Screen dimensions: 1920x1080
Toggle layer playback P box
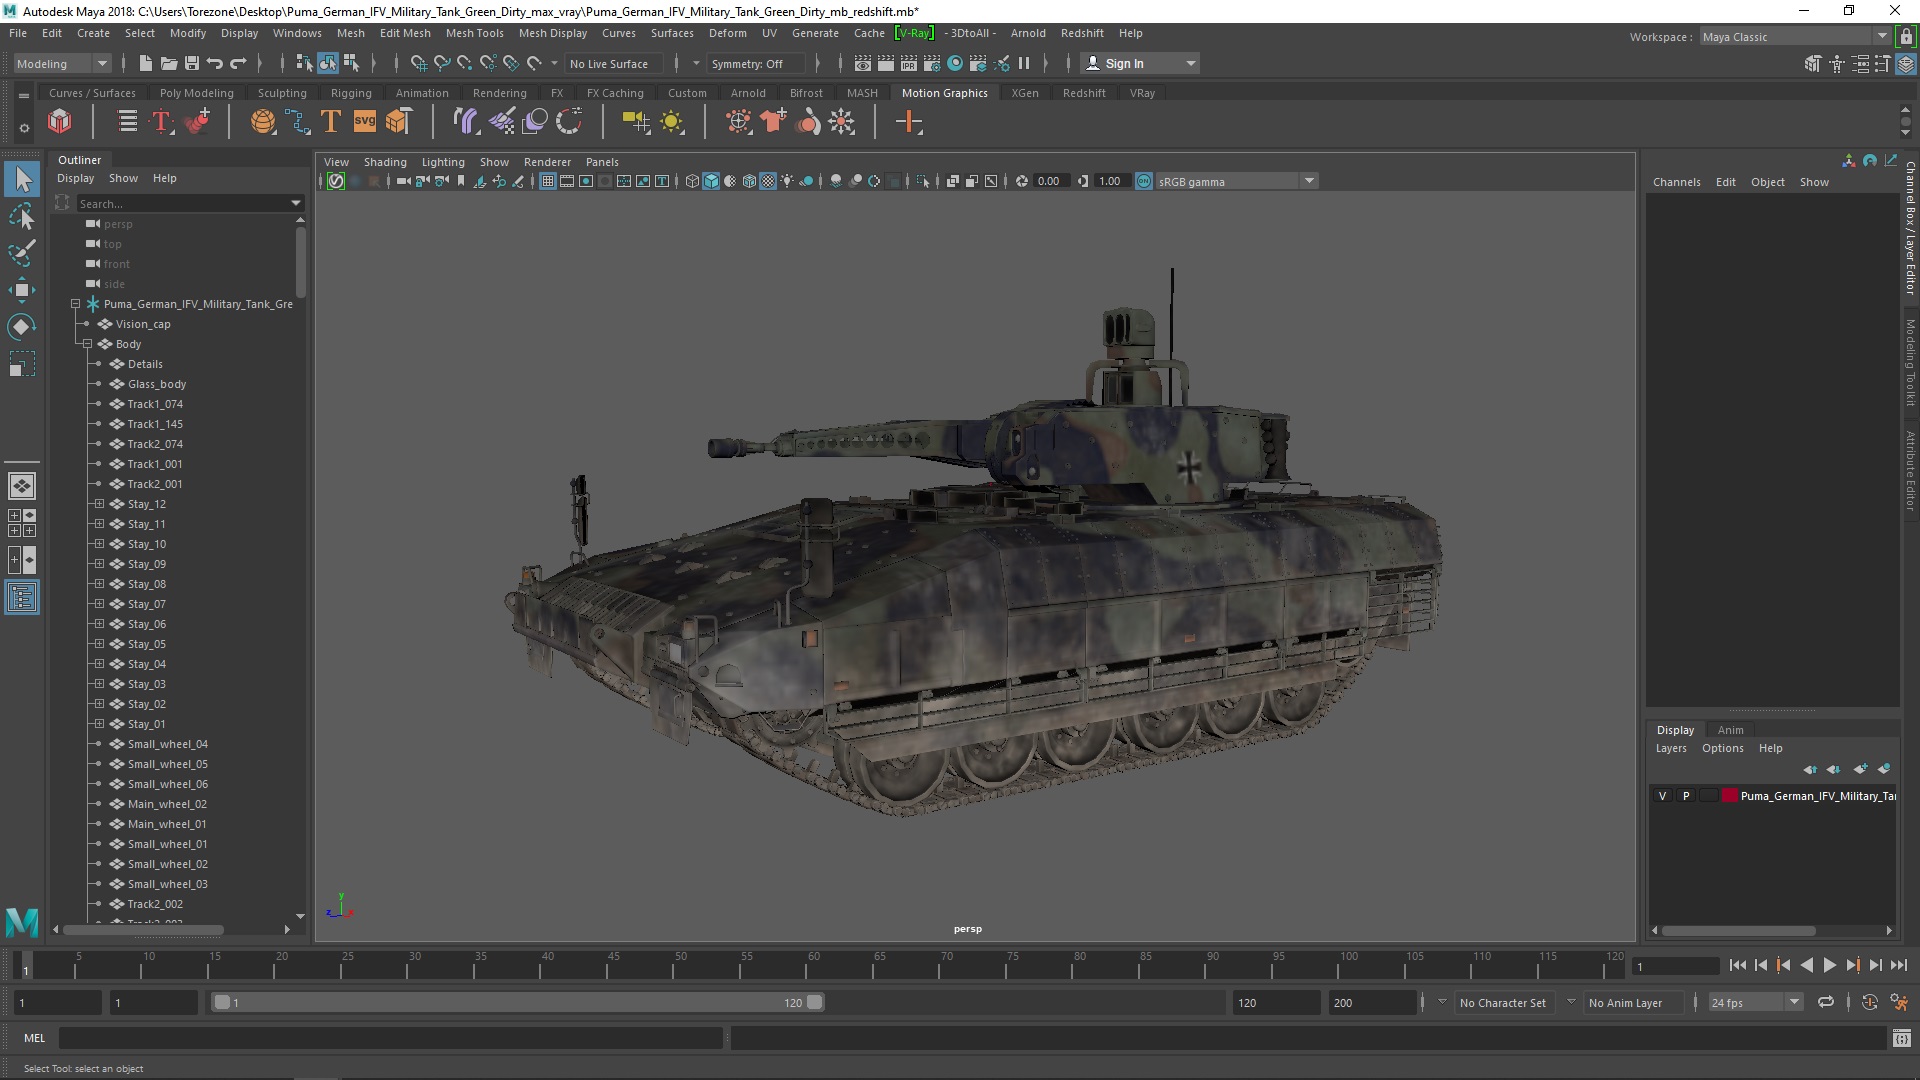[x=1685, y=796]
